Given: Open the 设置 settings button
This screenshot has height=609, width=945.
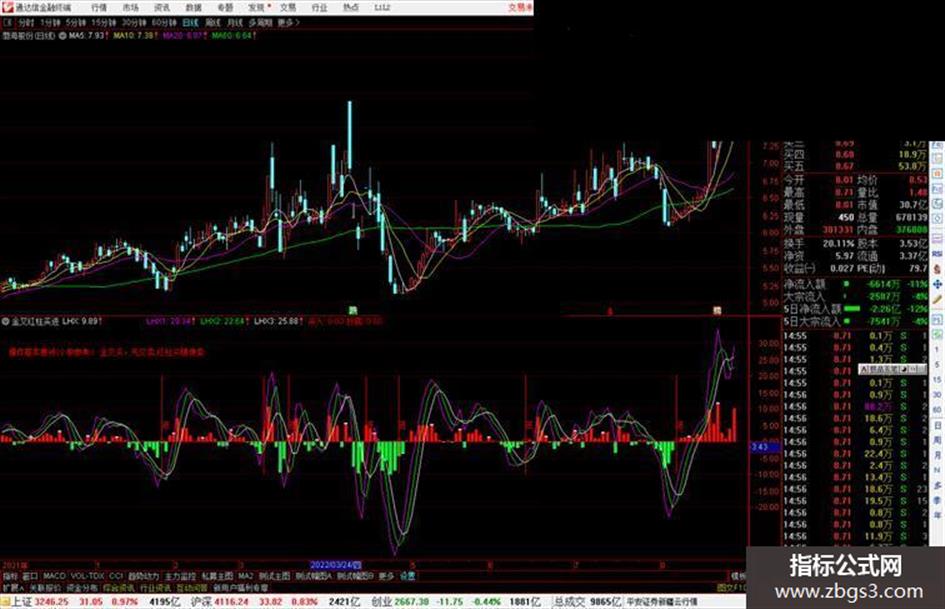Looking at the screenshot, I should click(x=407, y=576).
